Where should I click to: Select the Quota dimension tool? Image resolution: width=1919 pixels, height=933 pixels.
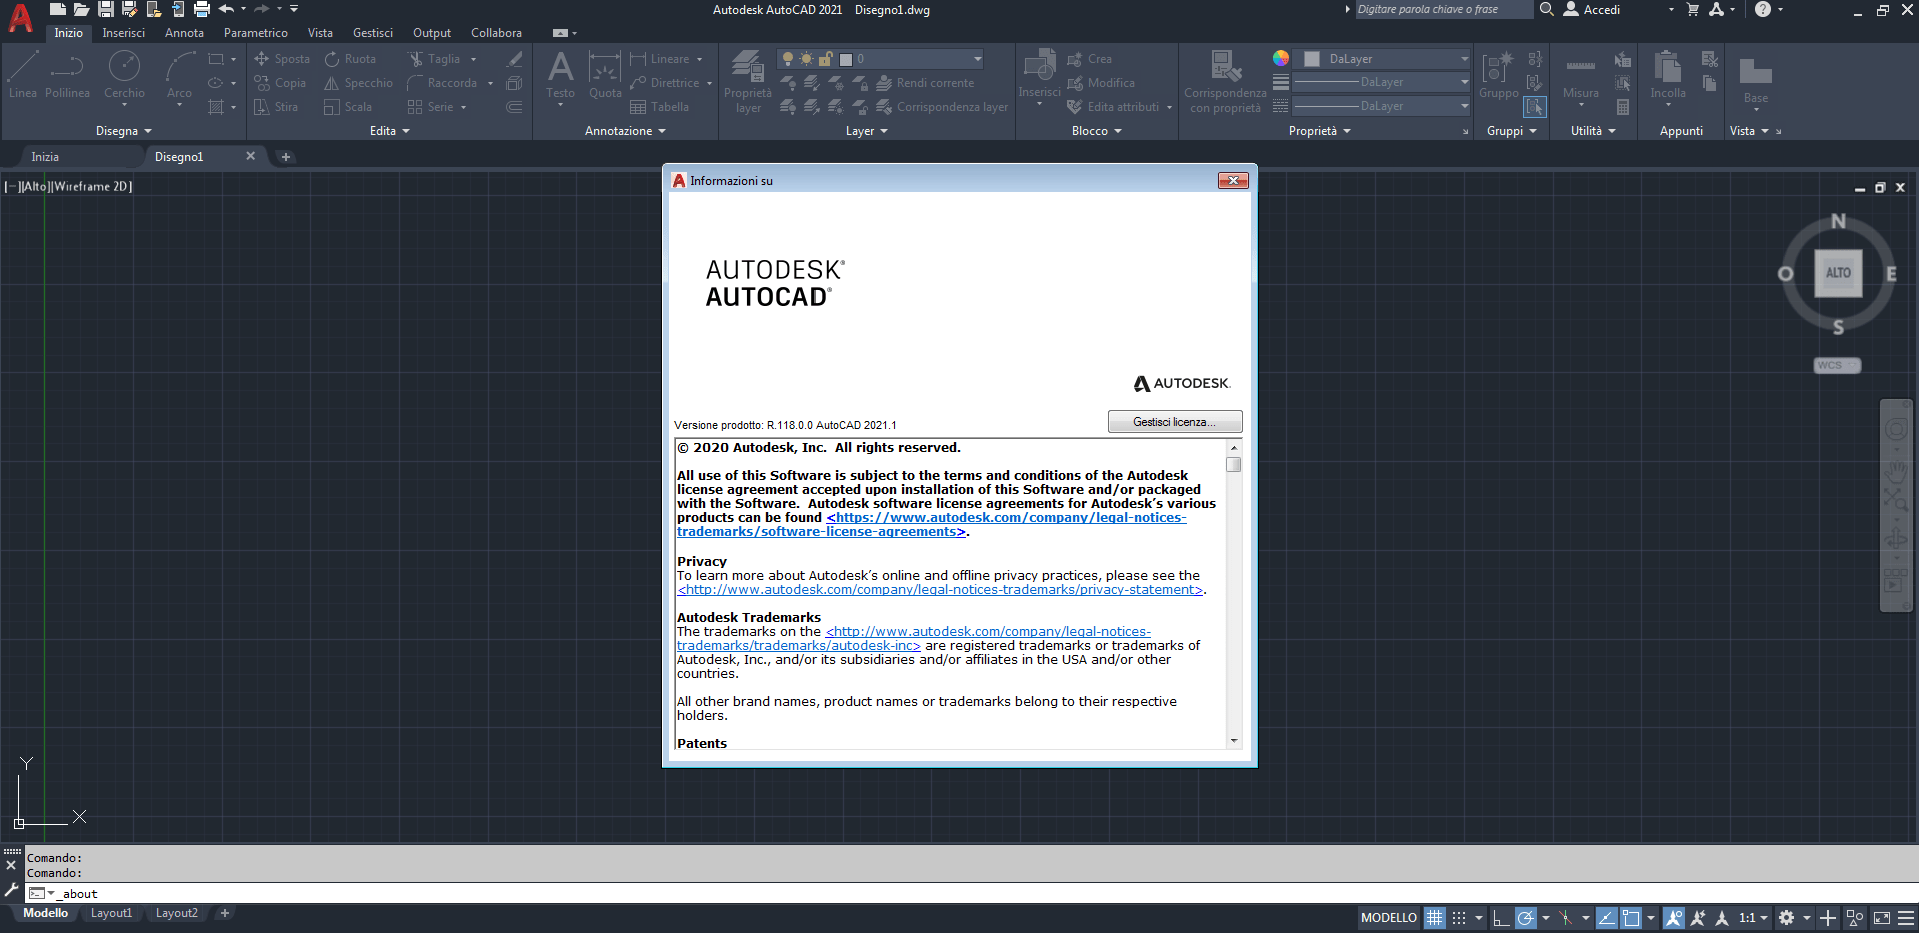(605, 75)
